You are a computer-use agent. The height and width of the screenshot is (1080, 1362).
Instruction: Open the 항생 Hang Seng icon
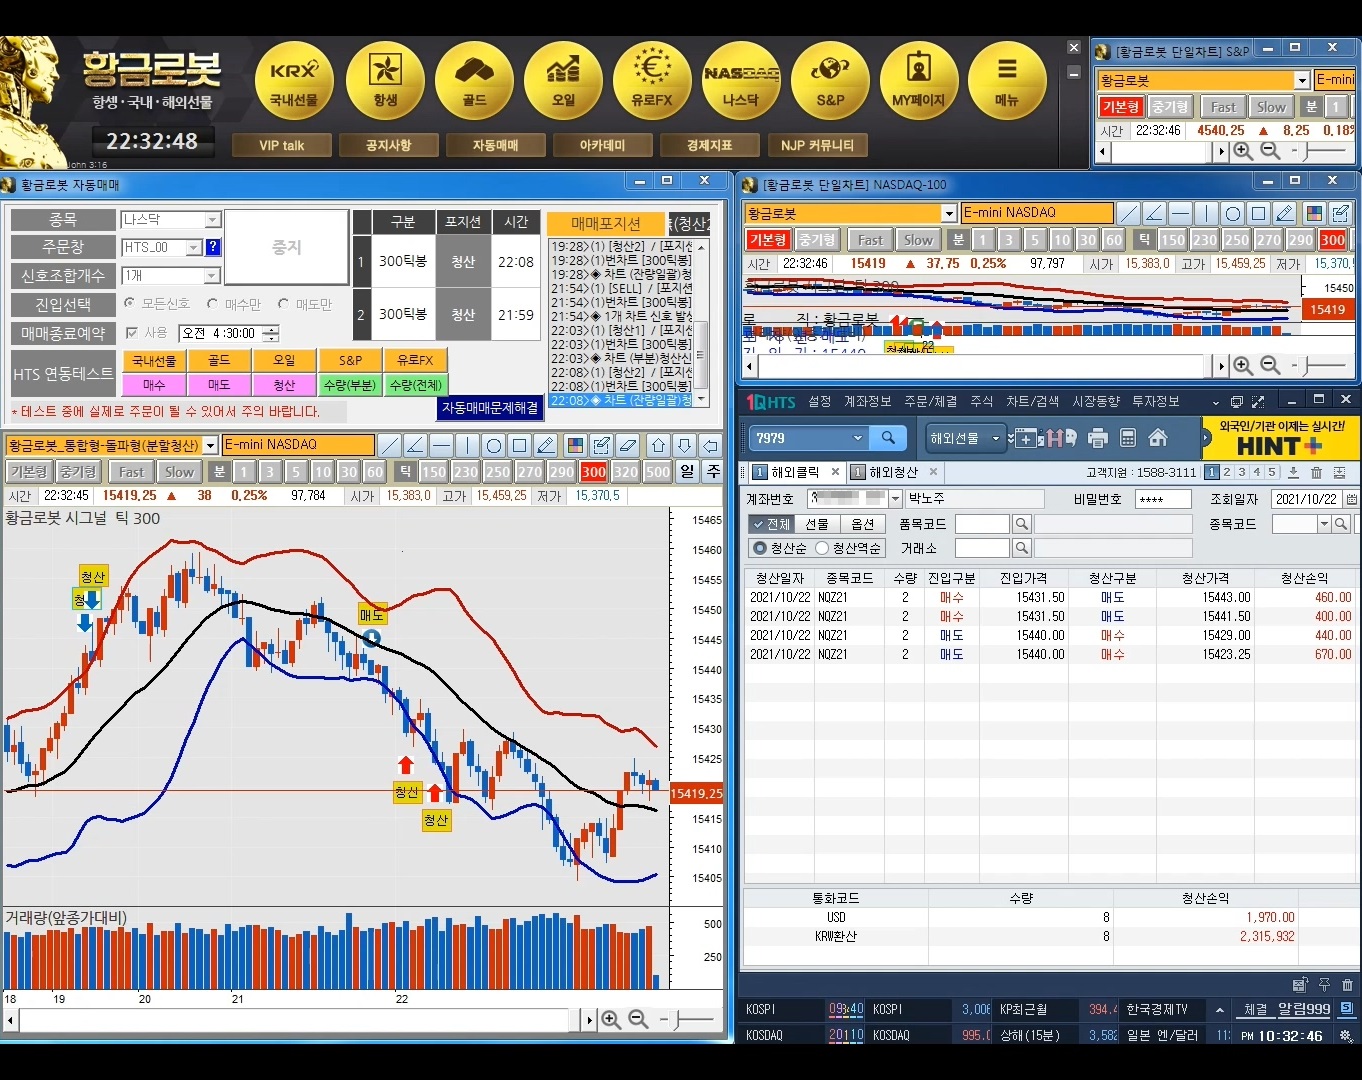(x=385, y=82)
